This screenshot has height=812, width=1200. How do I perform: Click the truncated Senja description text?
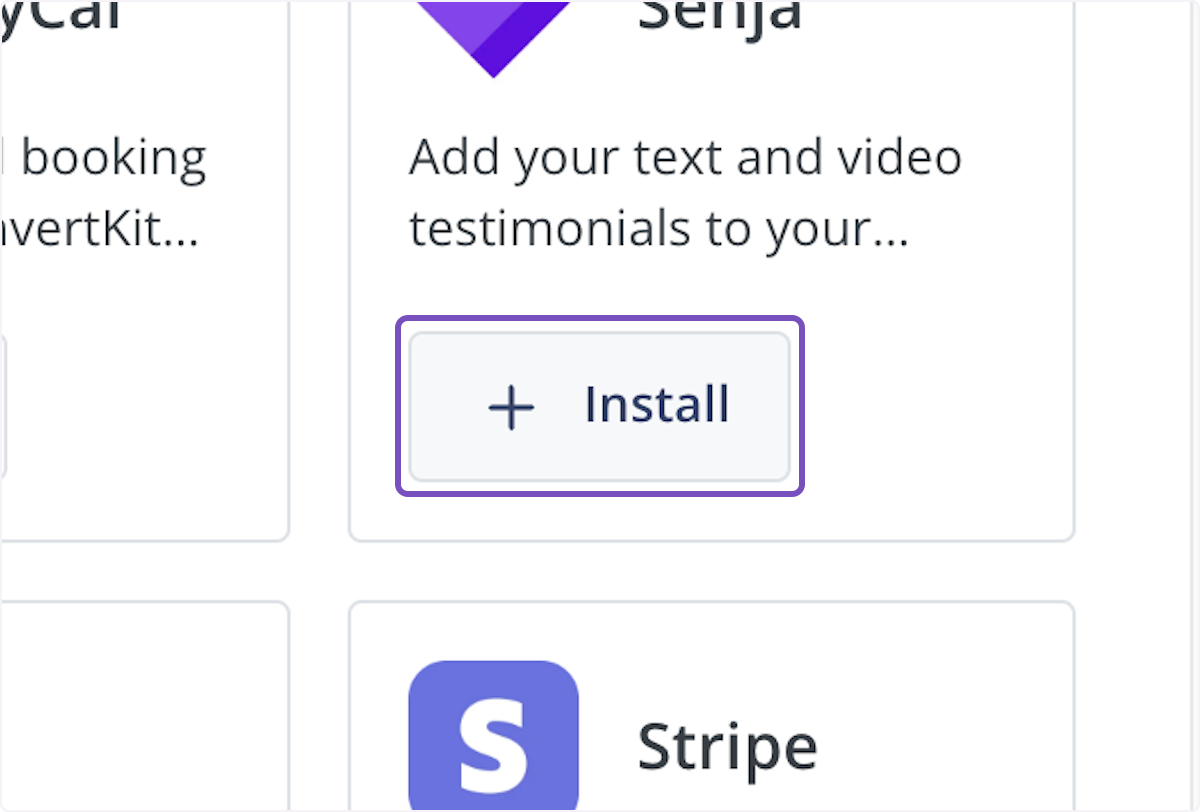pos(685,192)
